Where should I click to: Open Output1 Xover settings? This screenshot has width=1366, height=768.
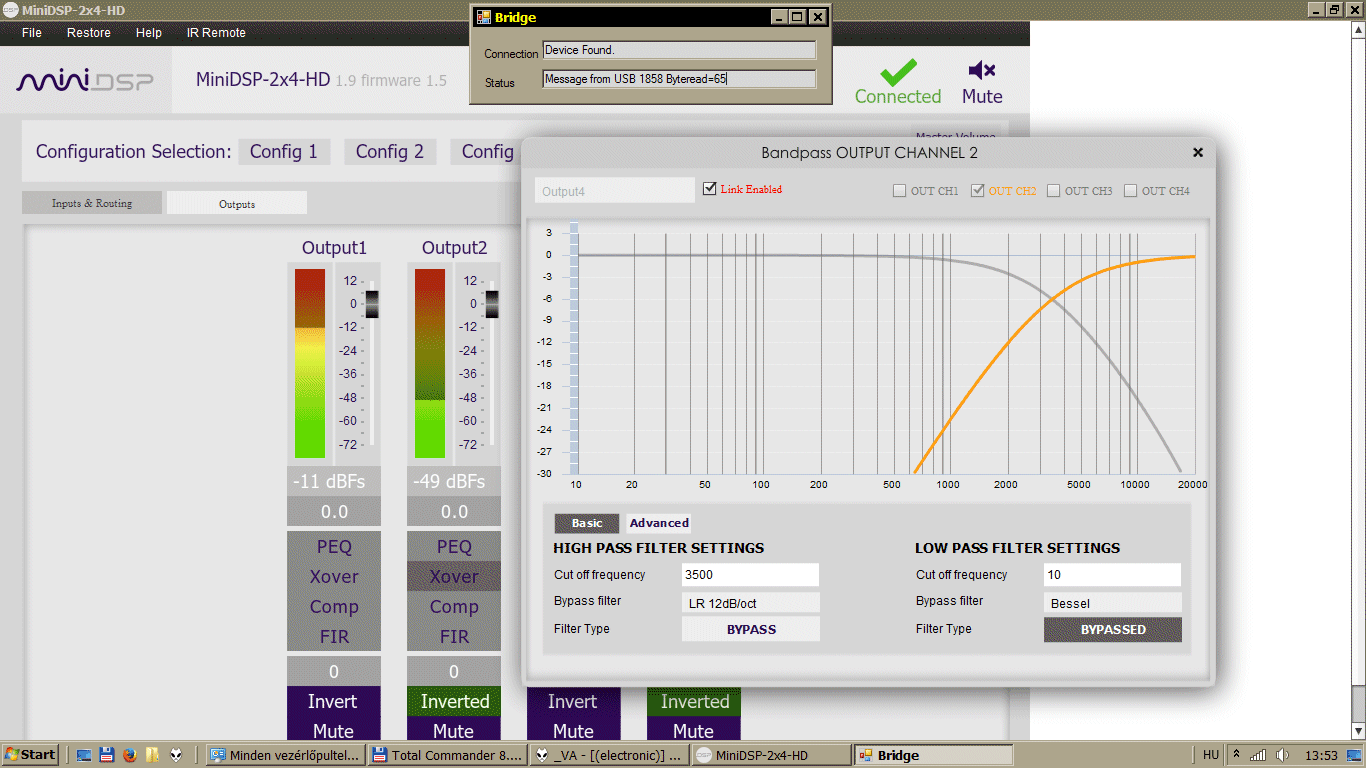pos(334,577)
